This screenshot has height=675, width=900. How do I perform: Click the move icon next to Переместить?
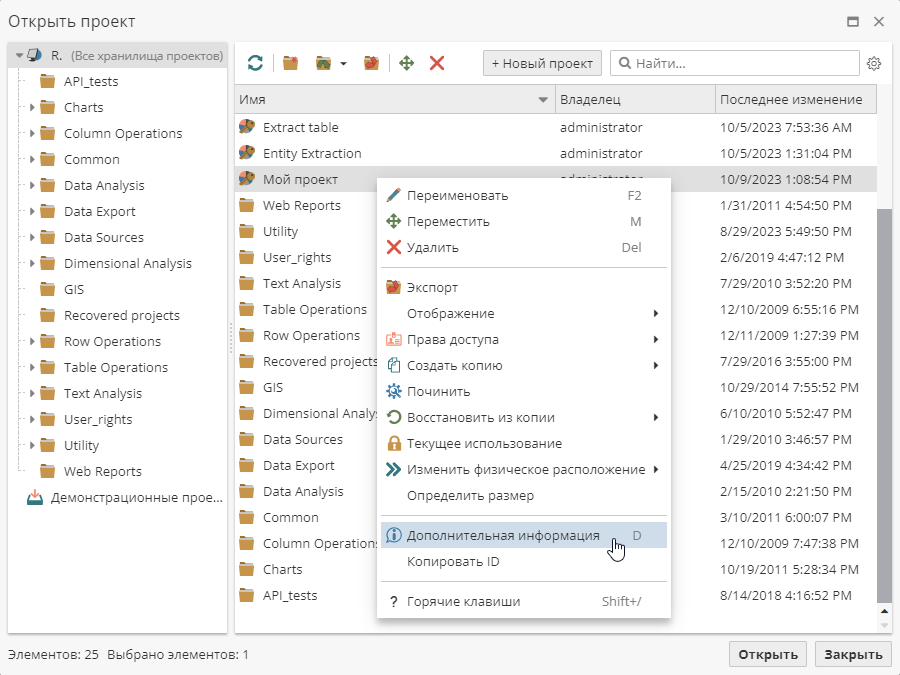393,221
